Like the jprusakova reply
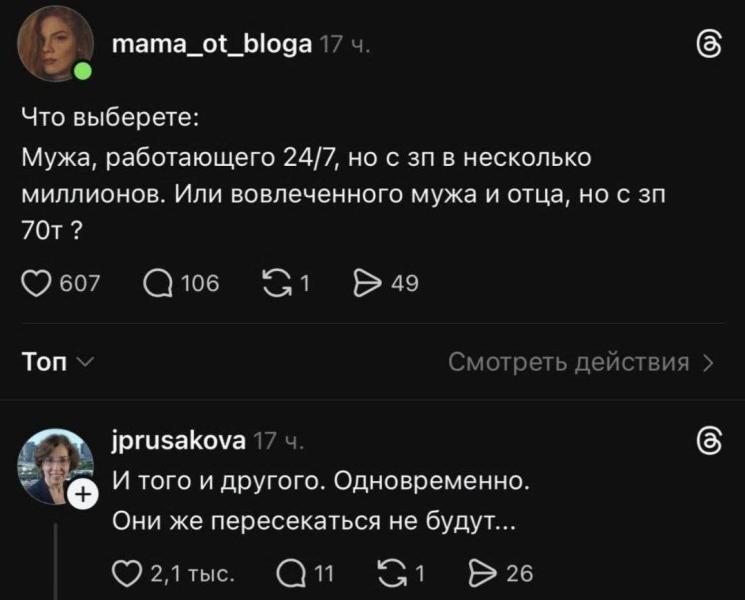This screenshot has width=745, height=600. coord(127,573)
